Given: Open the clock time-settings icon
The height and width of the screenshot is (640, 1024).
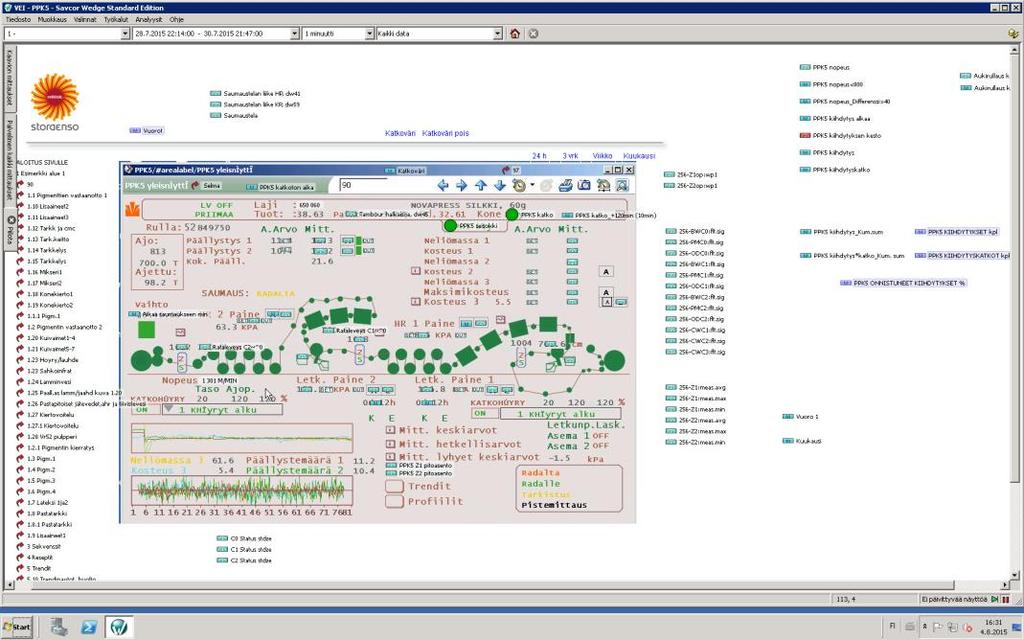Looking at the screenshot, I should coord(519,185).
